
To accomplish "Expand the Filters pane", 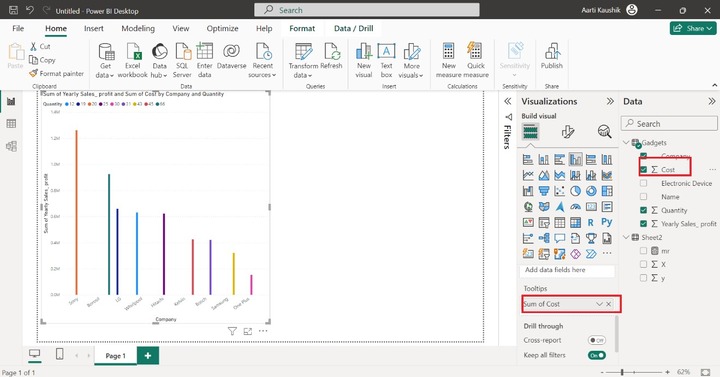I will point(507,101).
